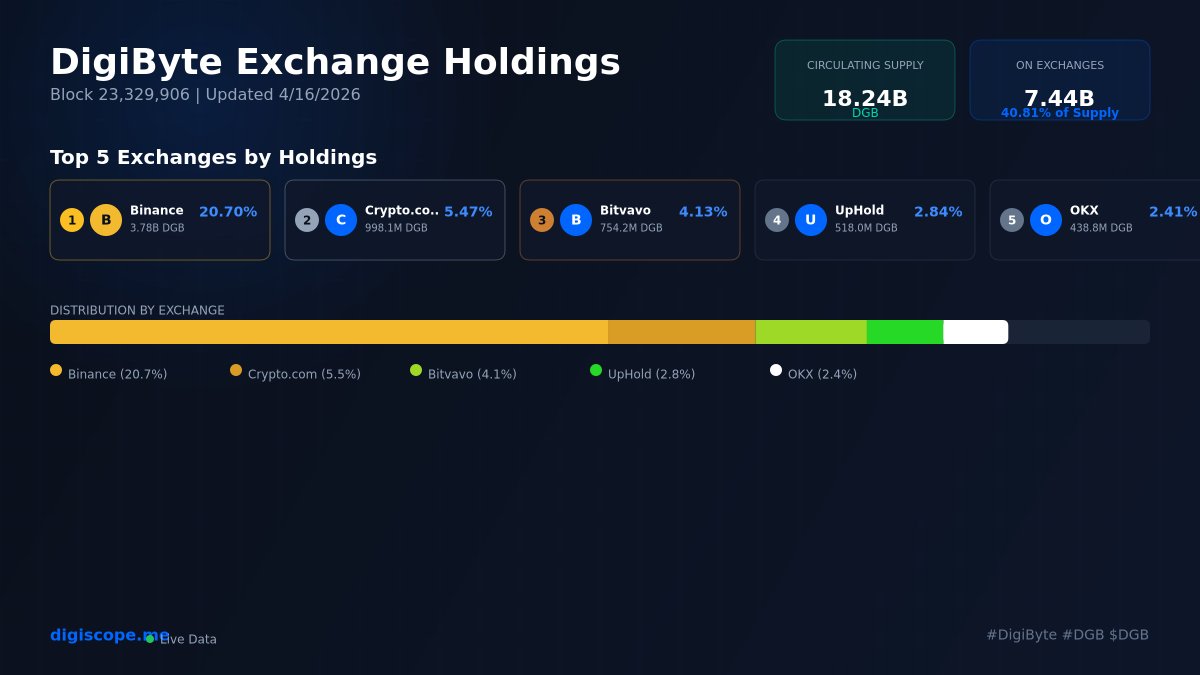Click the Binance 20.70% percentage value
Viewport: 1200px width, 675px height.
click(x=228, y=212)
